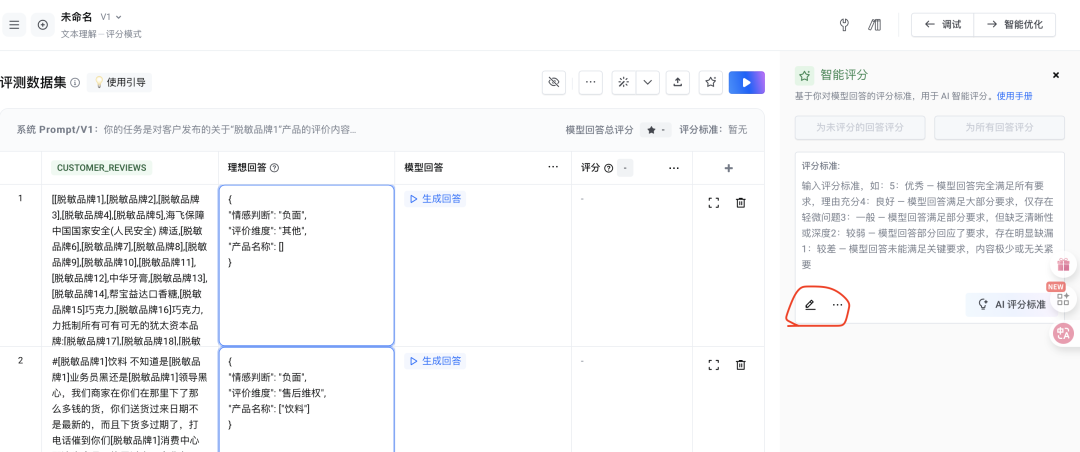Click help icon next to 评分 header

tap(608, 167)
